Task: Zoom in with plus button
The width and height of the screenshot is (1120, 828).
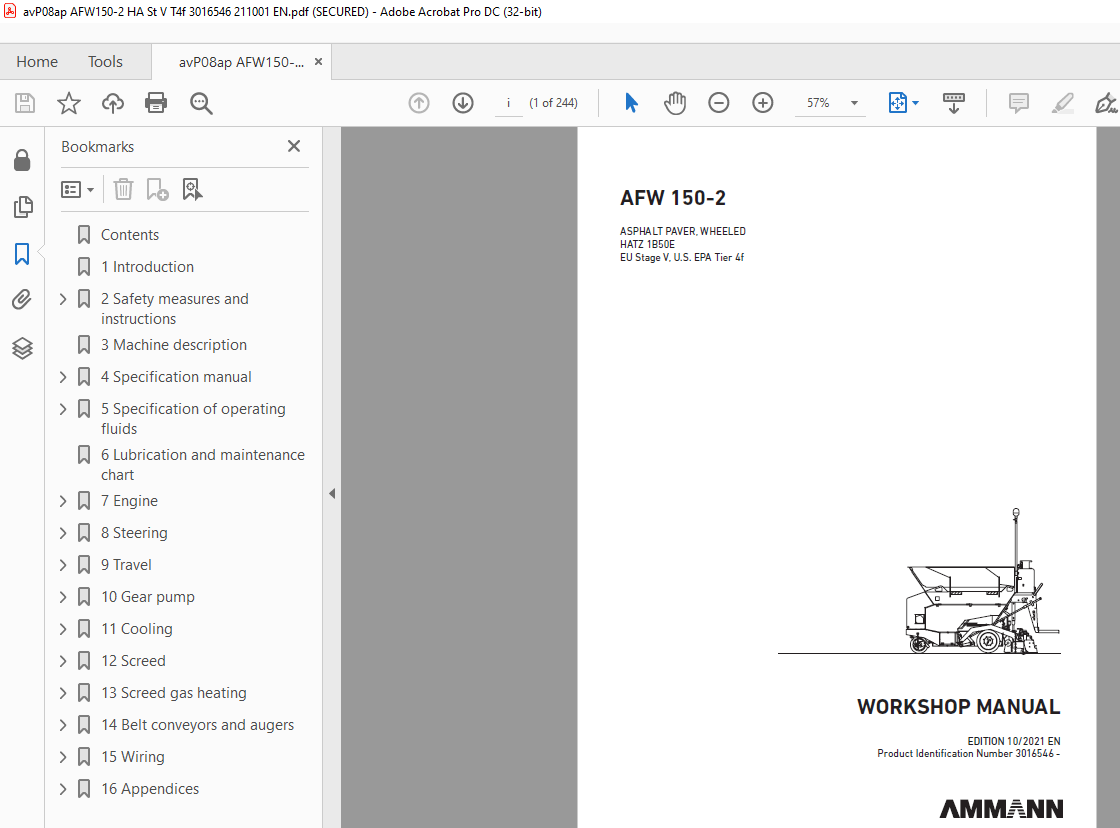Action: pos(763,103)
